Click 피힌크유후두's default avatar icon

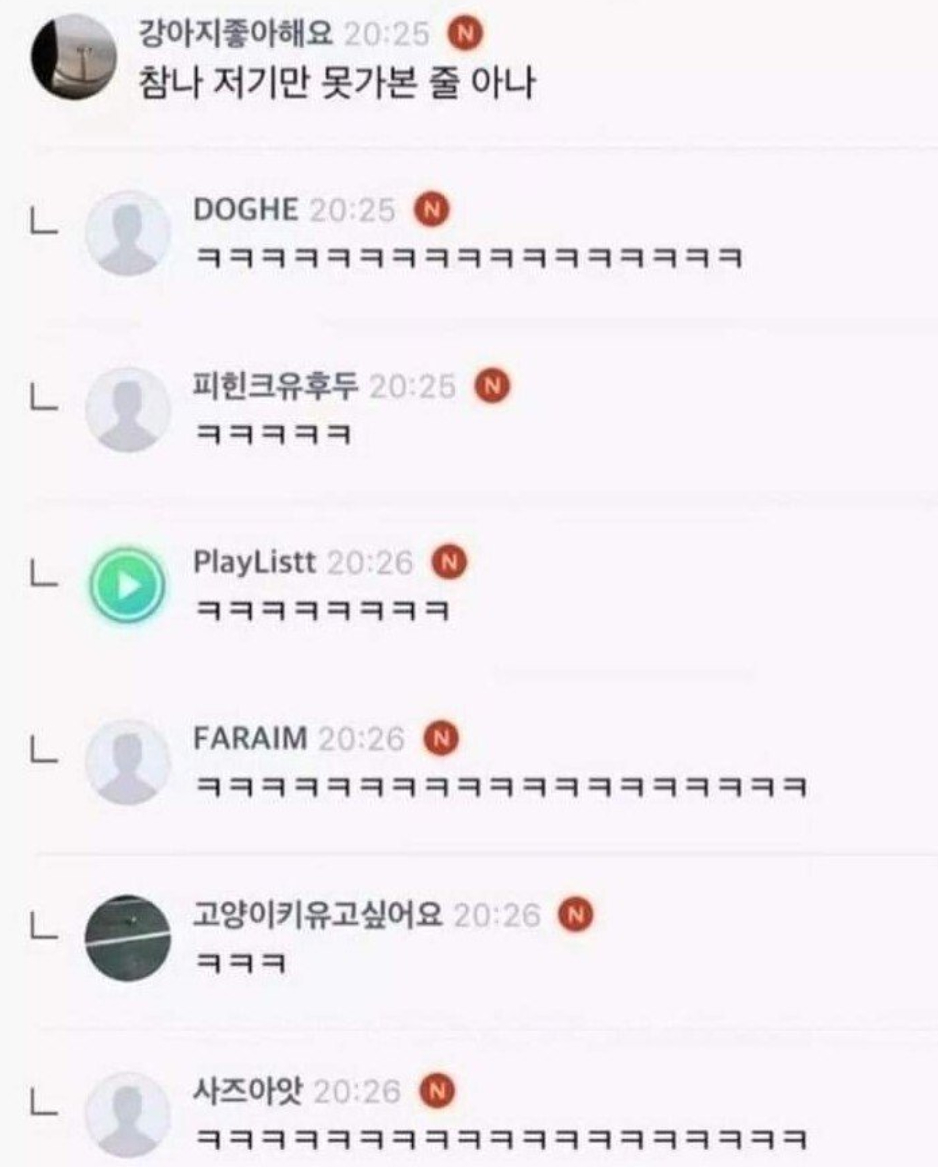pos(128,409)
